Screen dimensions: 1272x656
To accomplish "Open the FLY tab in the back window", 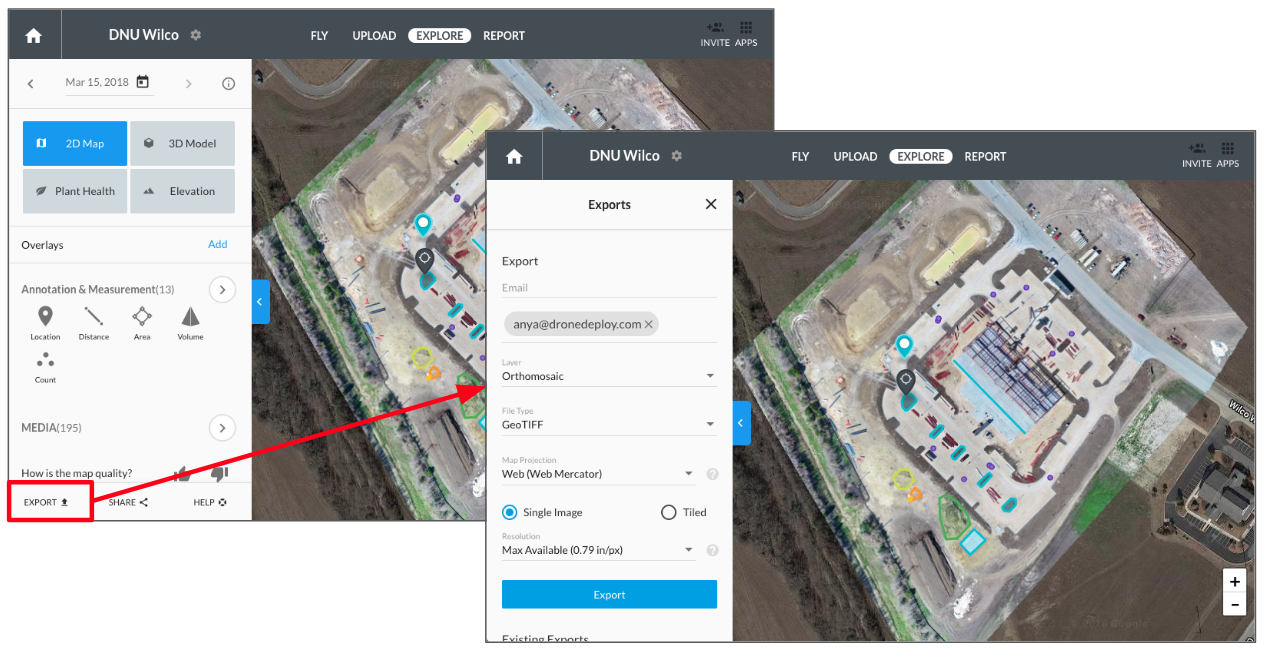I will 319,36.
